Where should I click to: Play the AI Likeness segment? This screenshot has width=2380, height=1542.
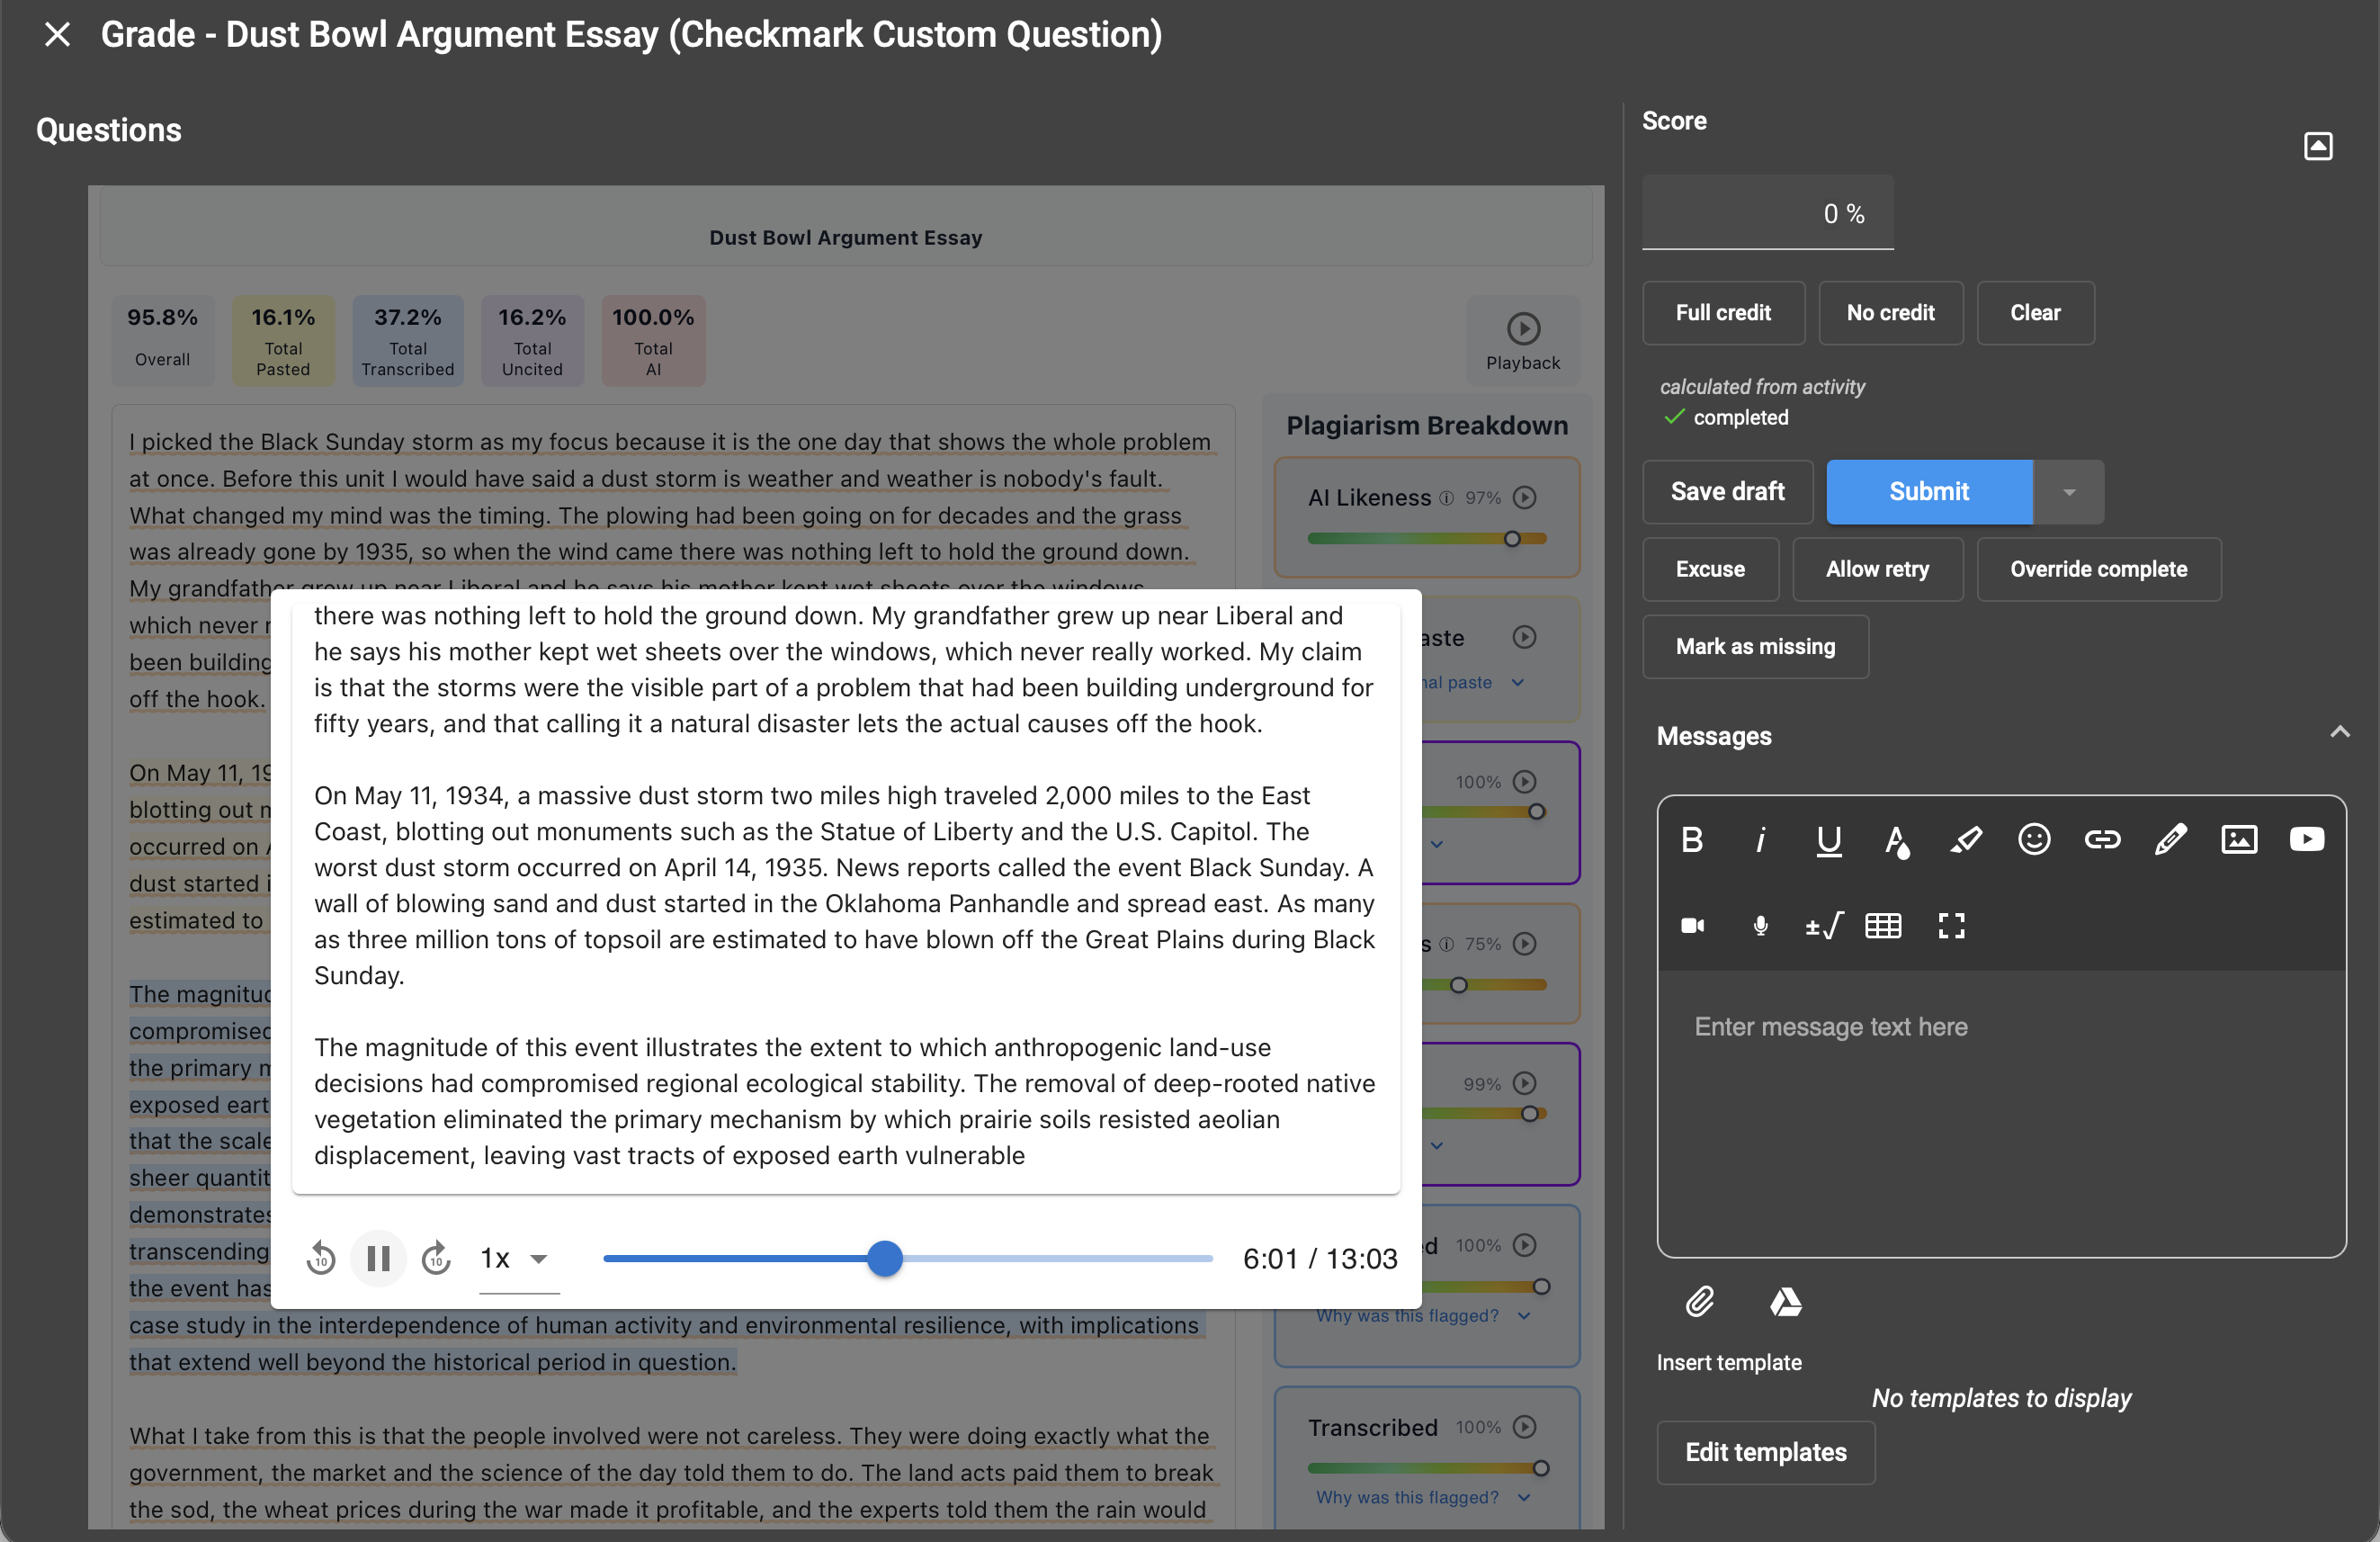click(1524, 497)
